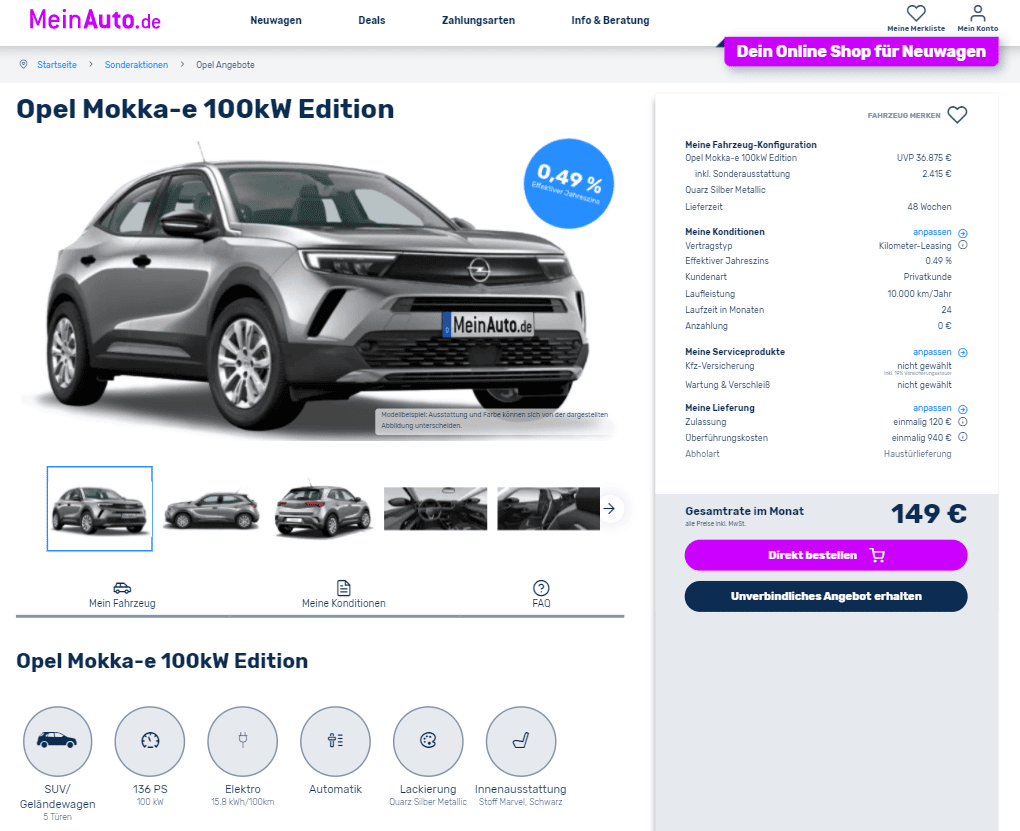This screenshot has width=1020, height=831.
Task: Go to Sonderaktionen breadcrumb link
Action: coord(136,65)
